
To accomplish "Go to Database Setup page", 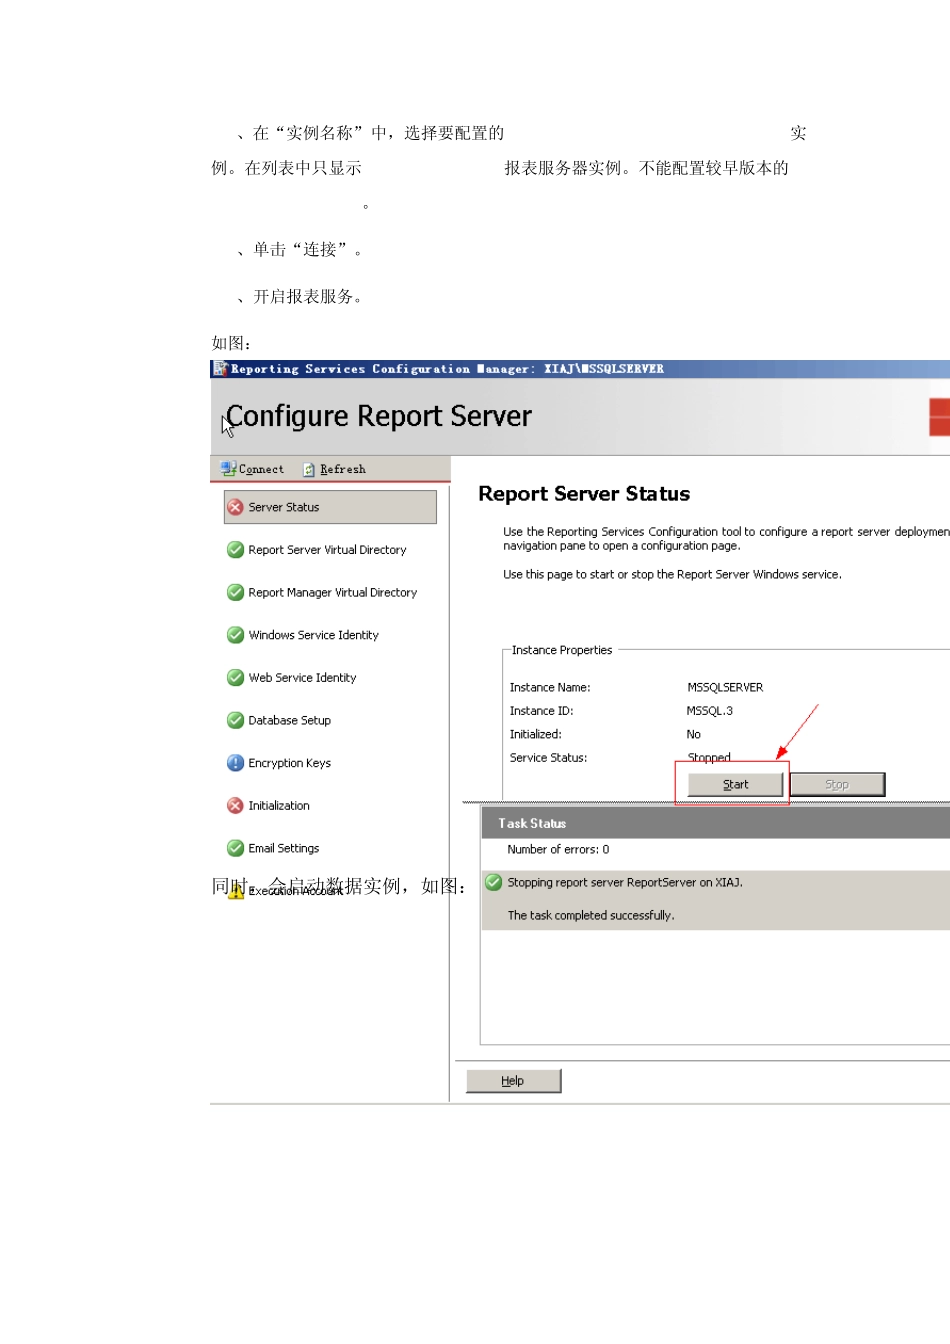I will click(289, 720).
